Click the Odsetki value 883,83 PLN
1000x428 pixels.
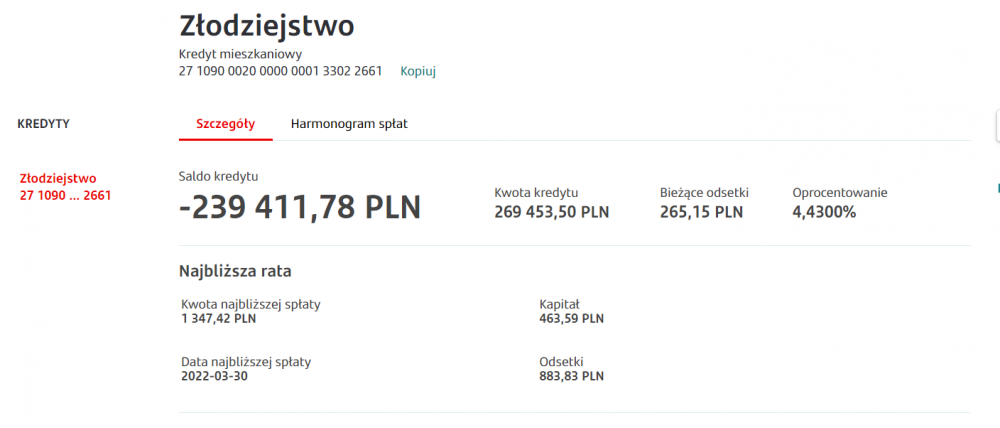pyautogui.click(x=571, y=376)
